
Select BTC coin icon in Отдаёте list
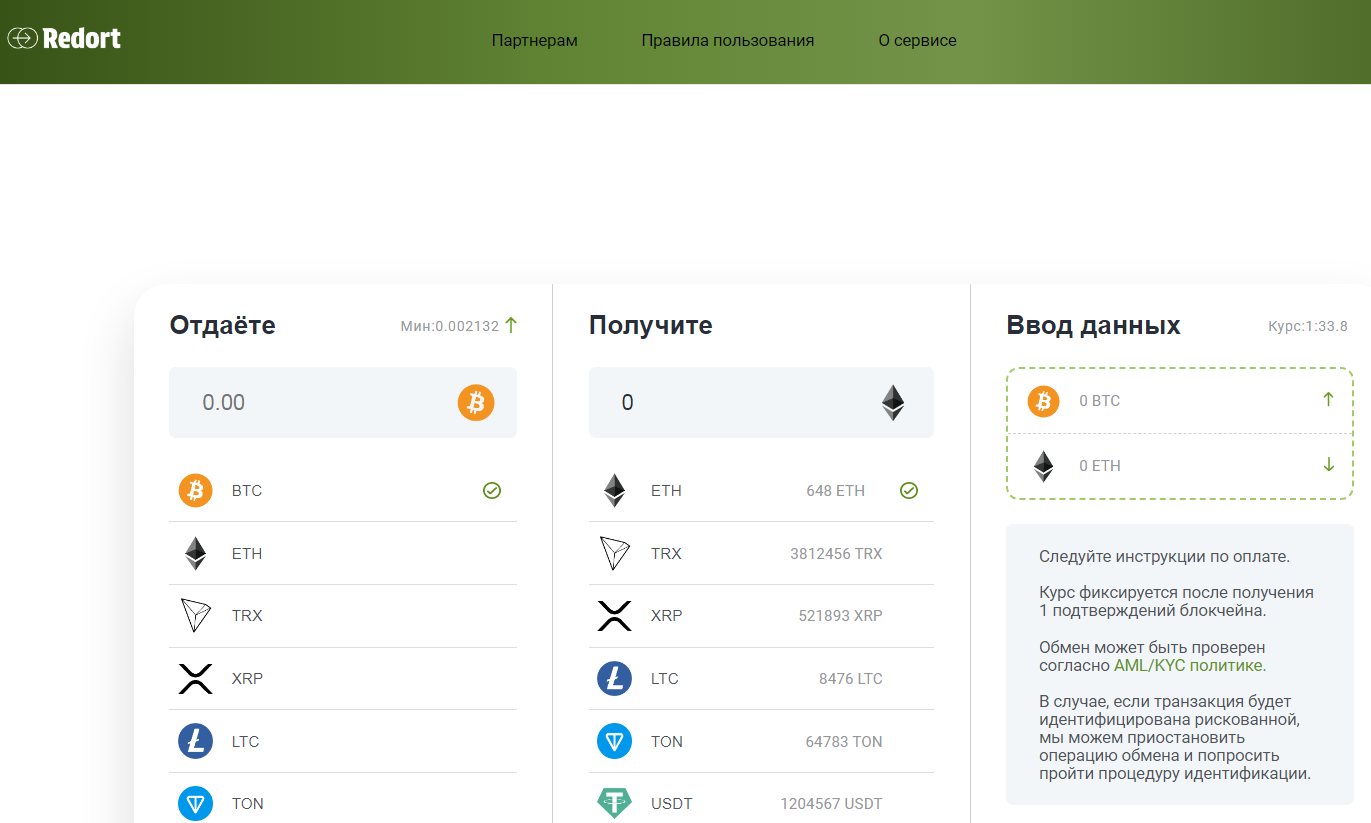196,490
